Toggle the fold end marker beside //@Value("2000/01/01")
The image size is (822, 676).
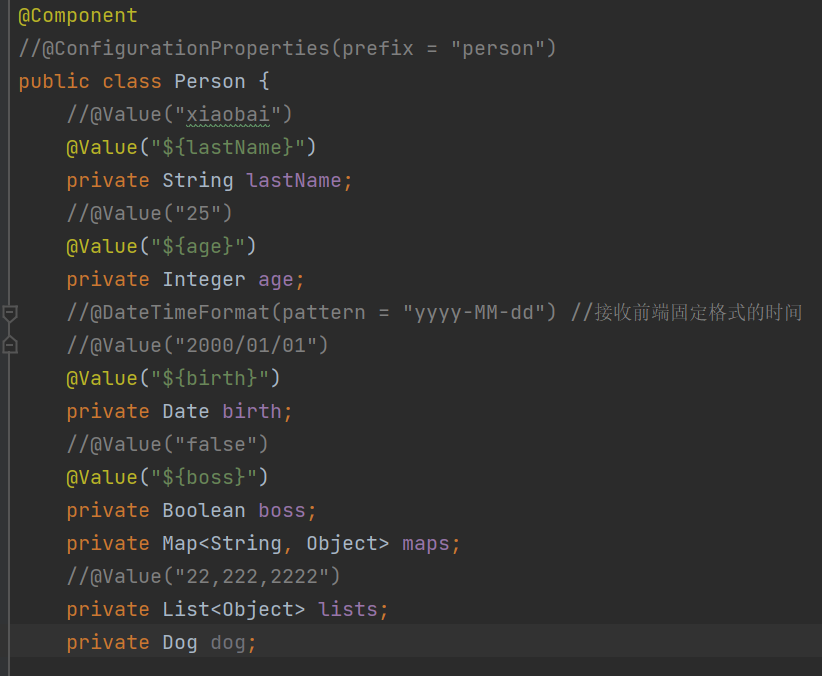pyautogui.click(x=10, y=346)
